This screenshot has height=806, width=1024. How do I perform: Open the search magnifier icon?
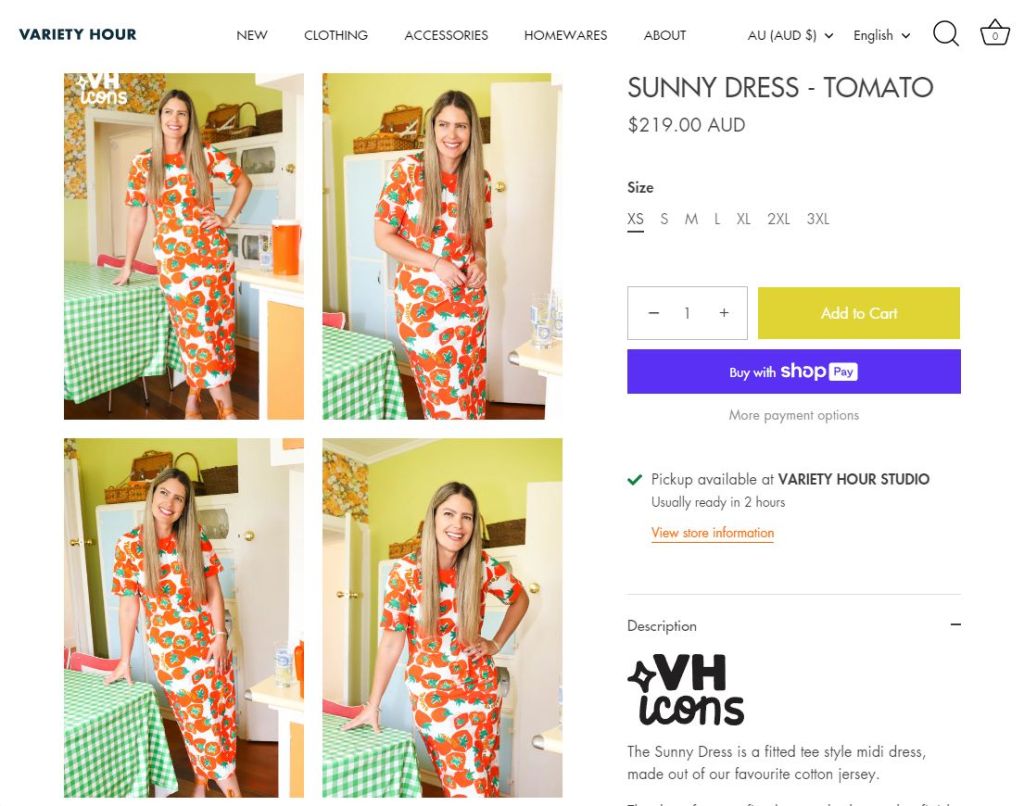point(945,35)
